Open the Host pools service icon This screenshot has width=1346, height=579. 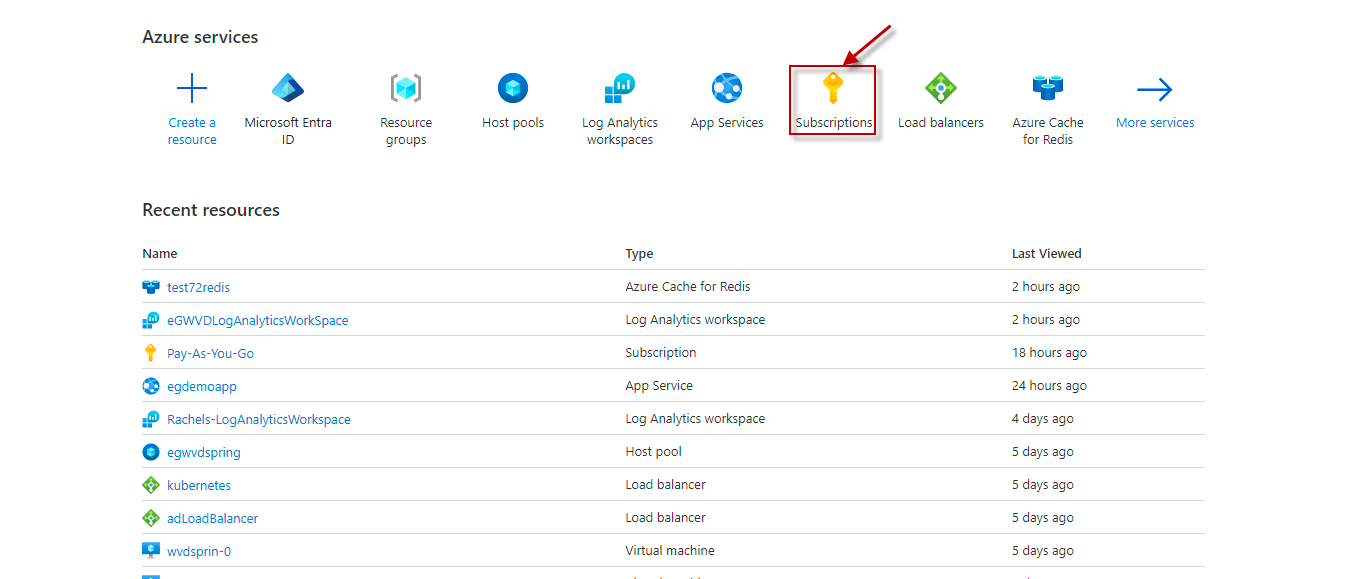pyautogui.click(x=513, y=89)
